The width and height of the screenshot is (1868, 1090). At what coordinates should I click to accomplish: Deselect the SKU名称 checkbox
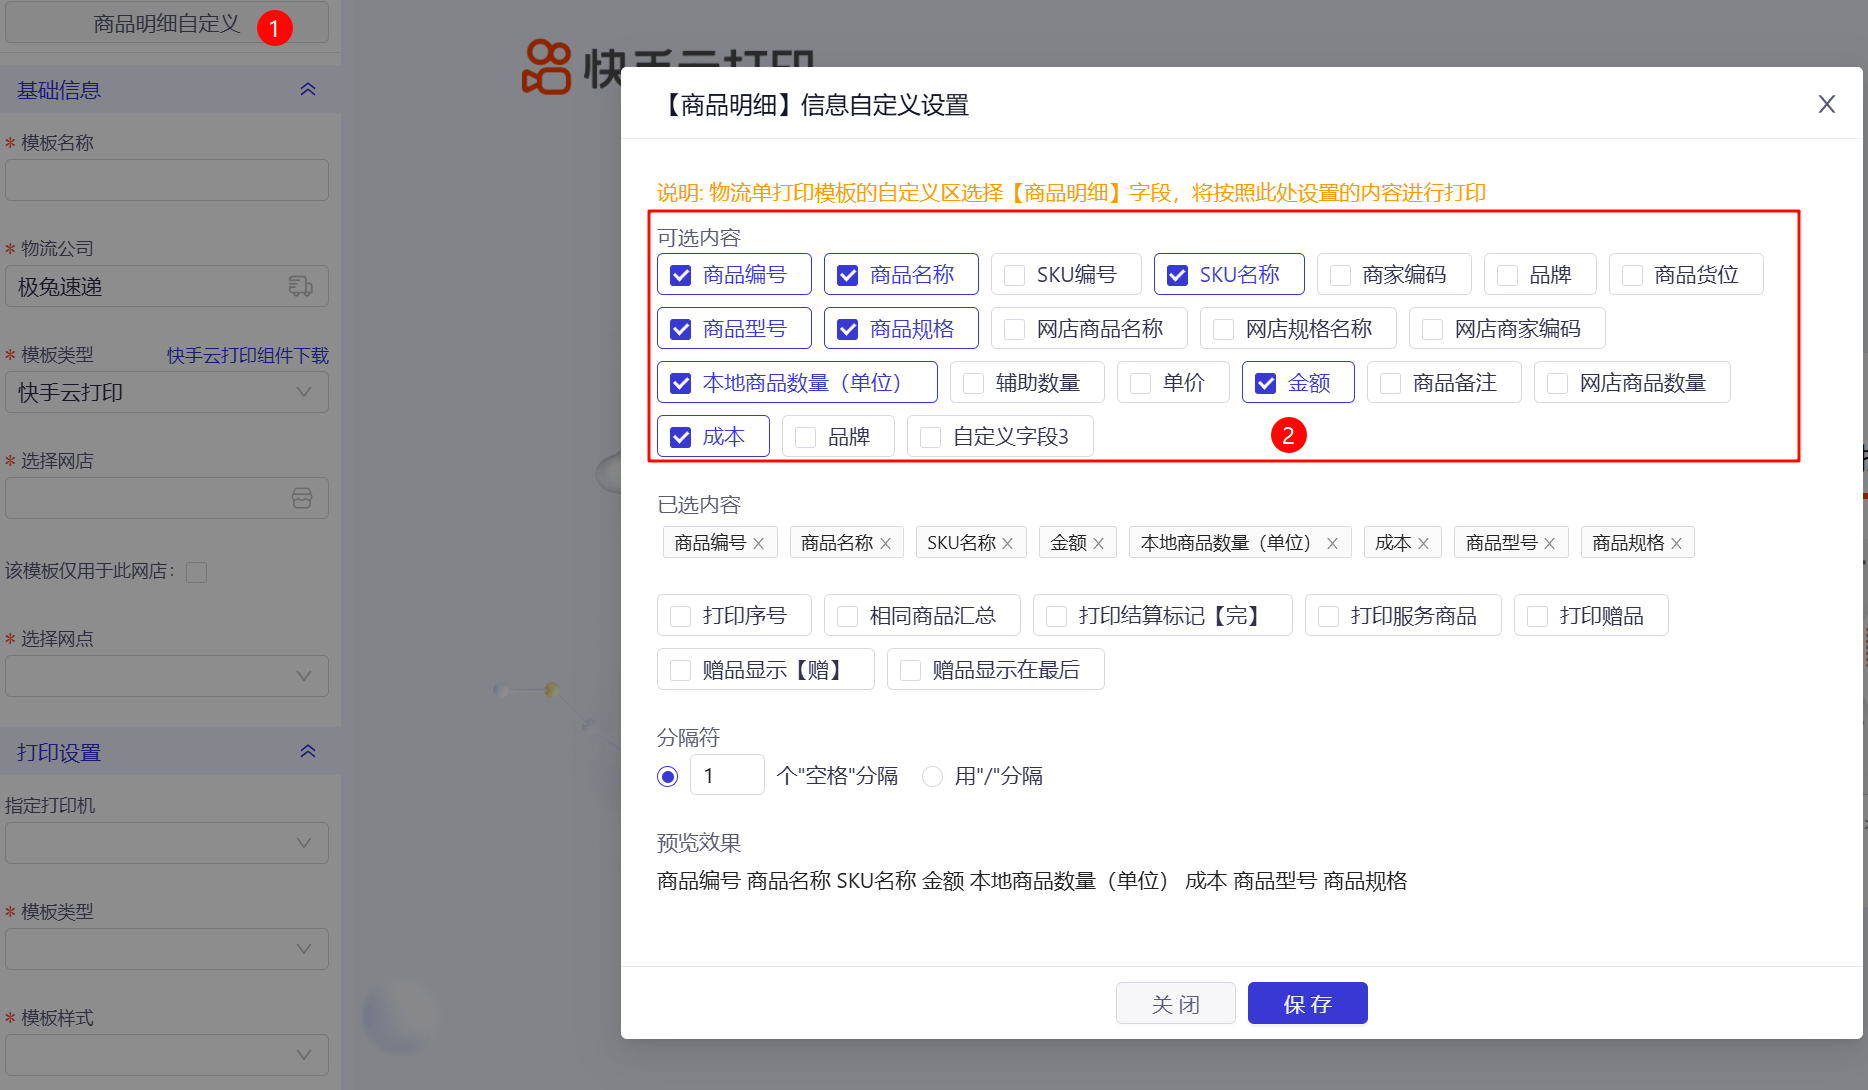tap(1178, 275)
